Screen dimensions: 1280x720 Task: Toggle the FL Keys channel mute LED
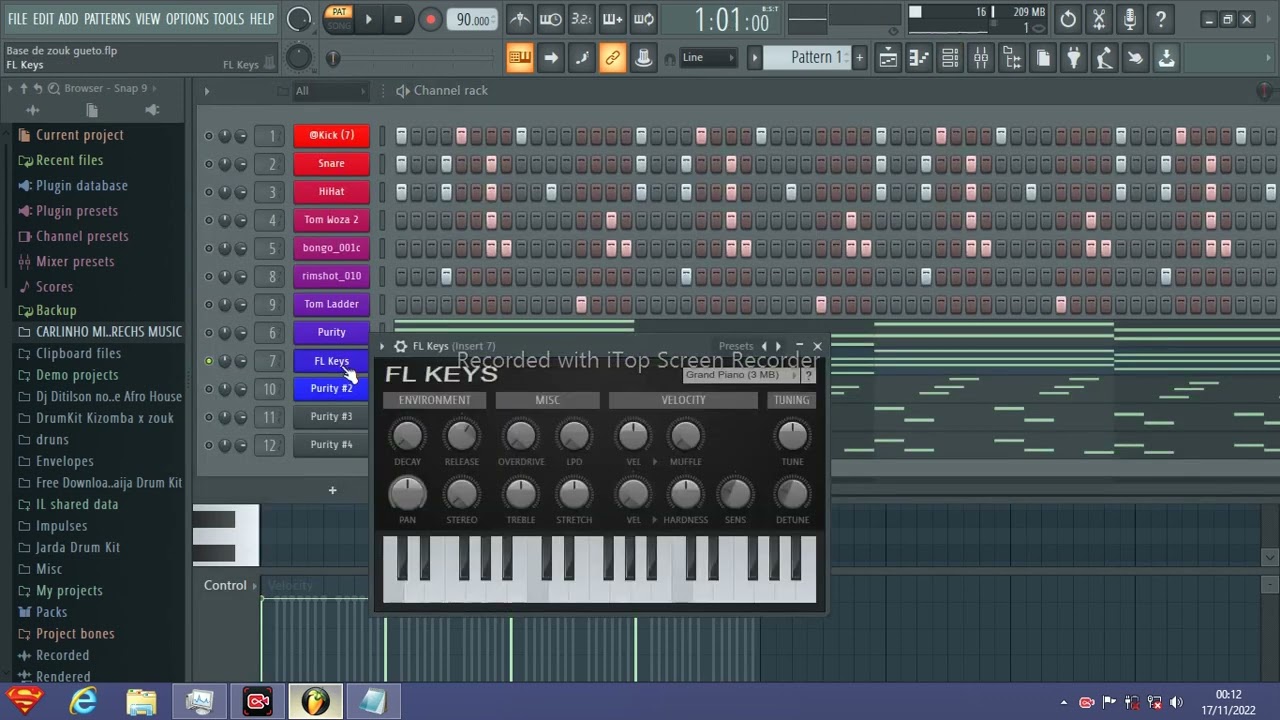tap(209, 361)
